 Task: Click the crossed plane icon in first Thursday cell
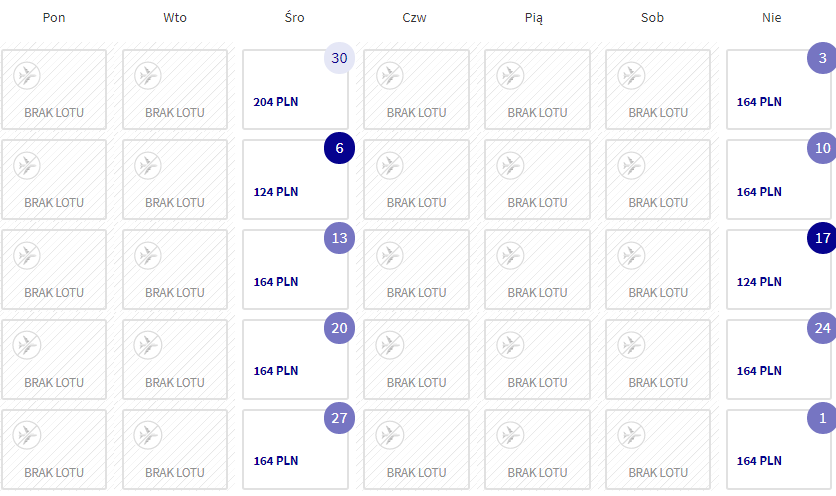click(390, 75)
